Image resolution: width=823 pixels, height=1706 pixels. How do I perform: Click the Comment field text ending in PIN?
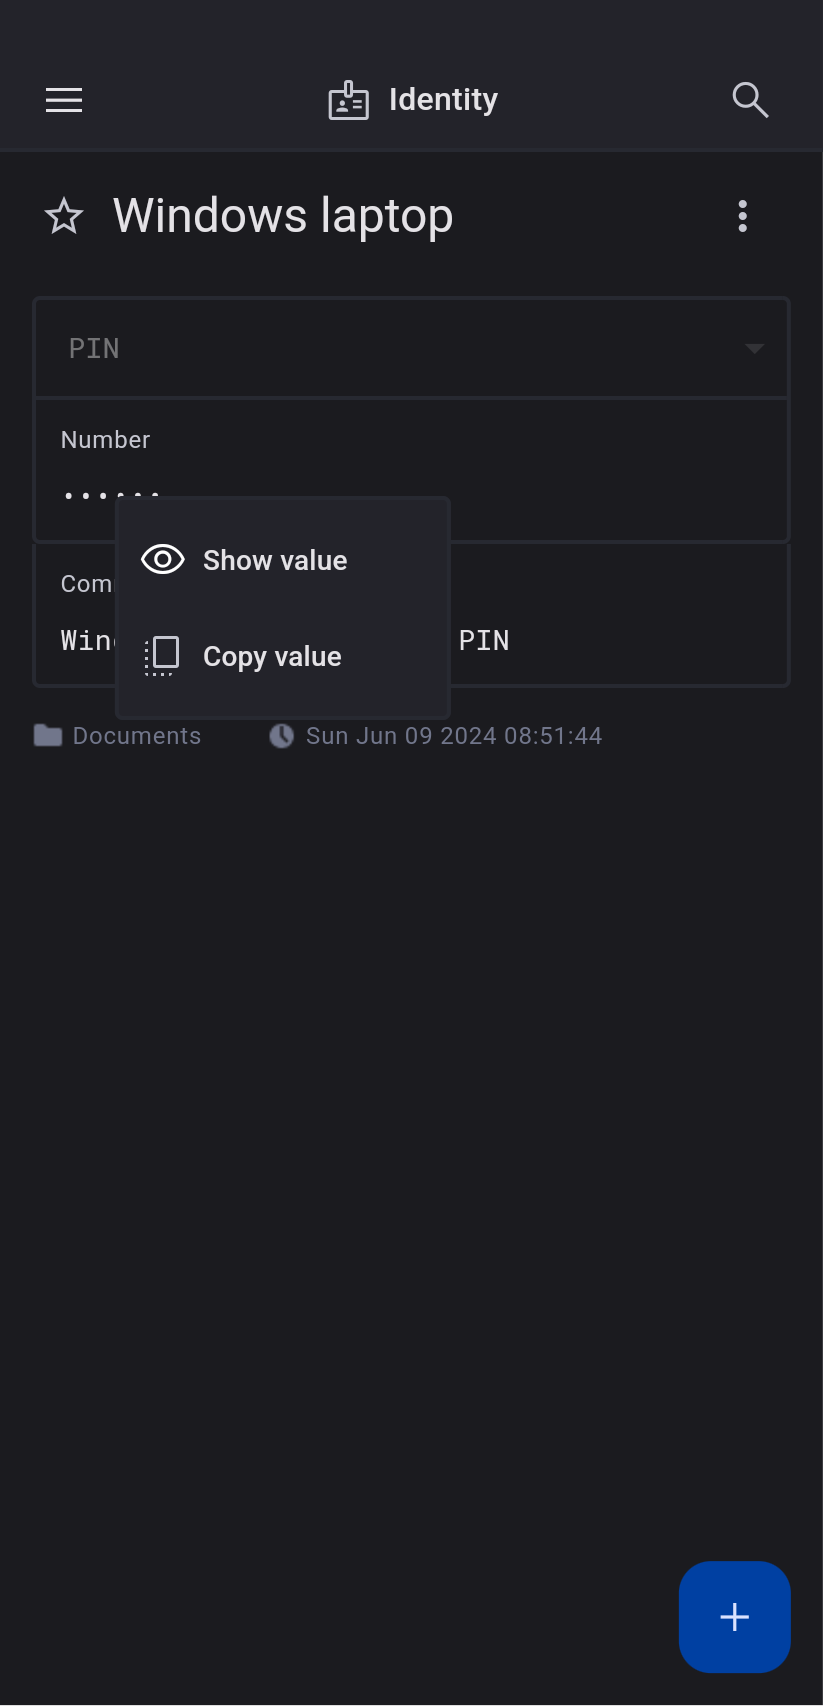(484, 640)
